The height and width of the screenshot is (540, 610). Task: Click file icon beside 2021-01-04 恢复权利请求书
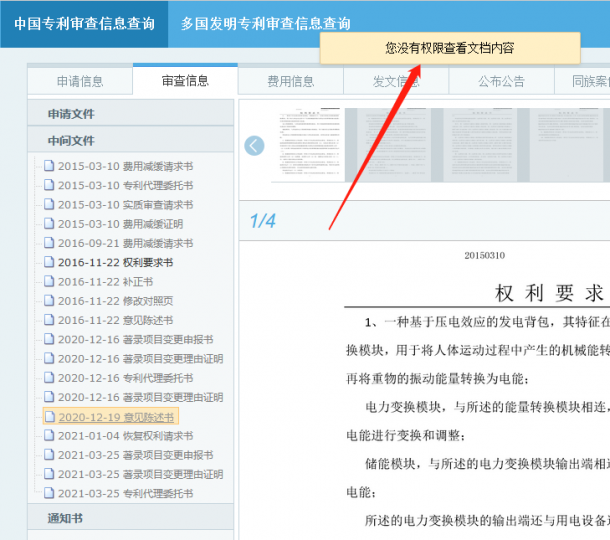[49, 435]
